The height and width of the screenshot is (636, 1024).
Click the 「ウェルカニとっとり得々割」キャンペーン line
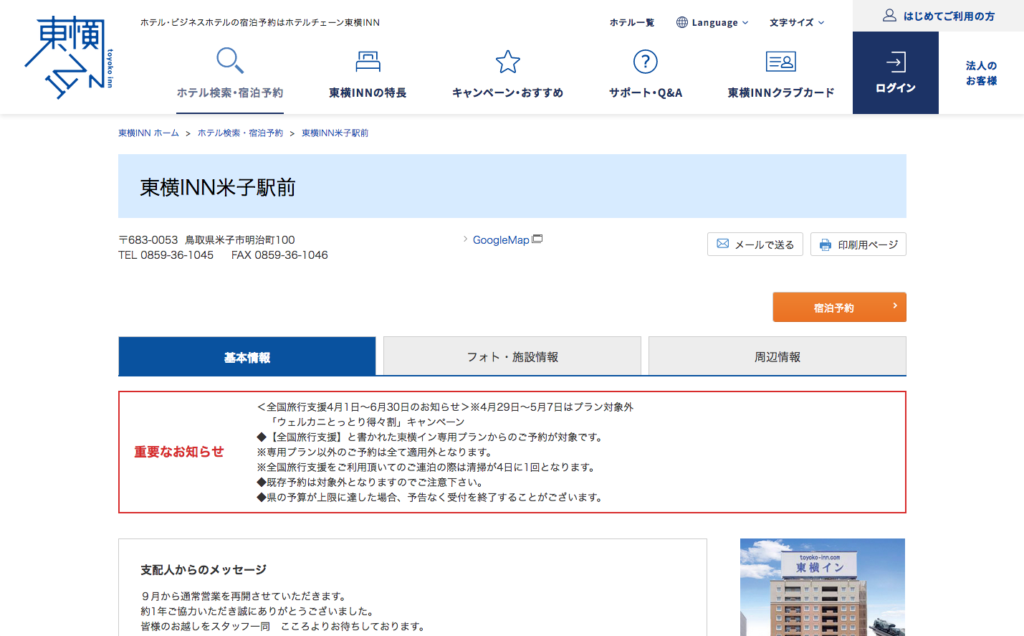click(x=366, y=422)
